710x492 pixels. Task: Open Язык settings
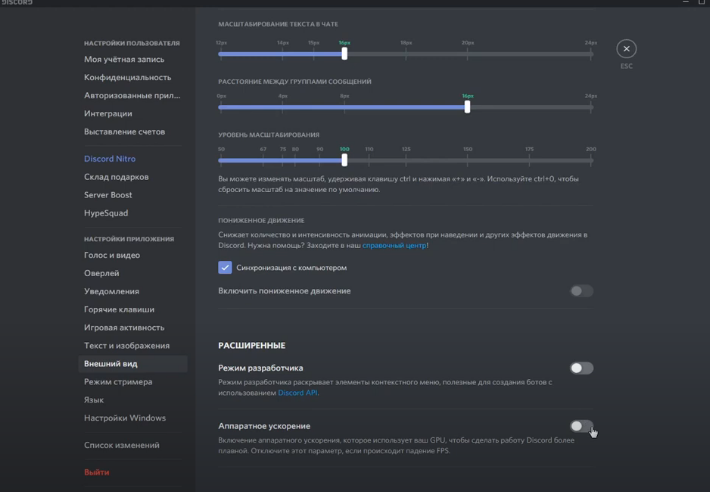pyautogui.click(x=94, y=400)
